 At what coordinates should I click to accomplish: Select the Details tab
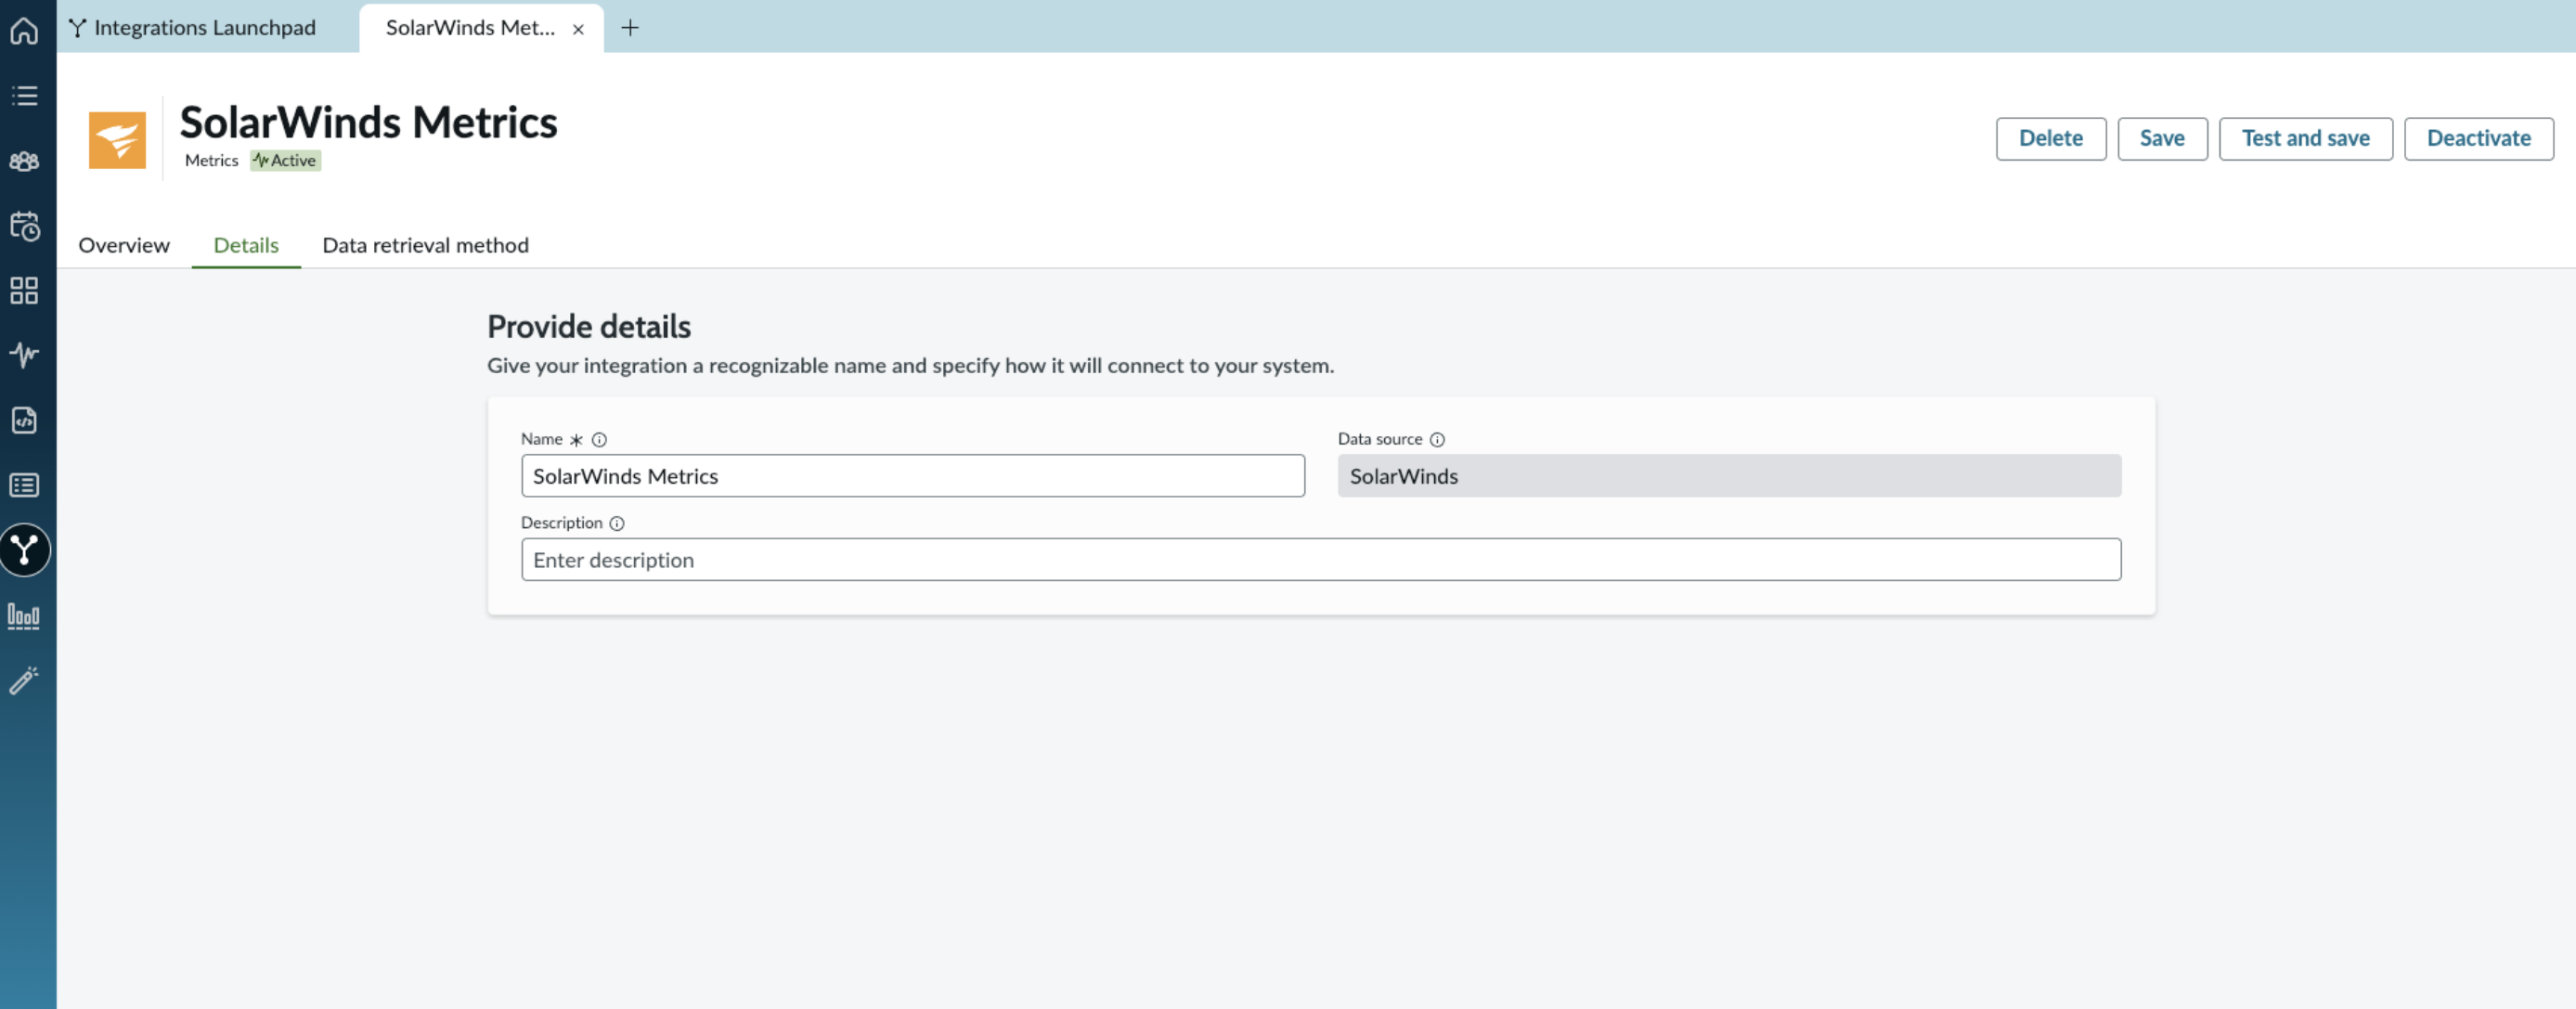point(246,245)
